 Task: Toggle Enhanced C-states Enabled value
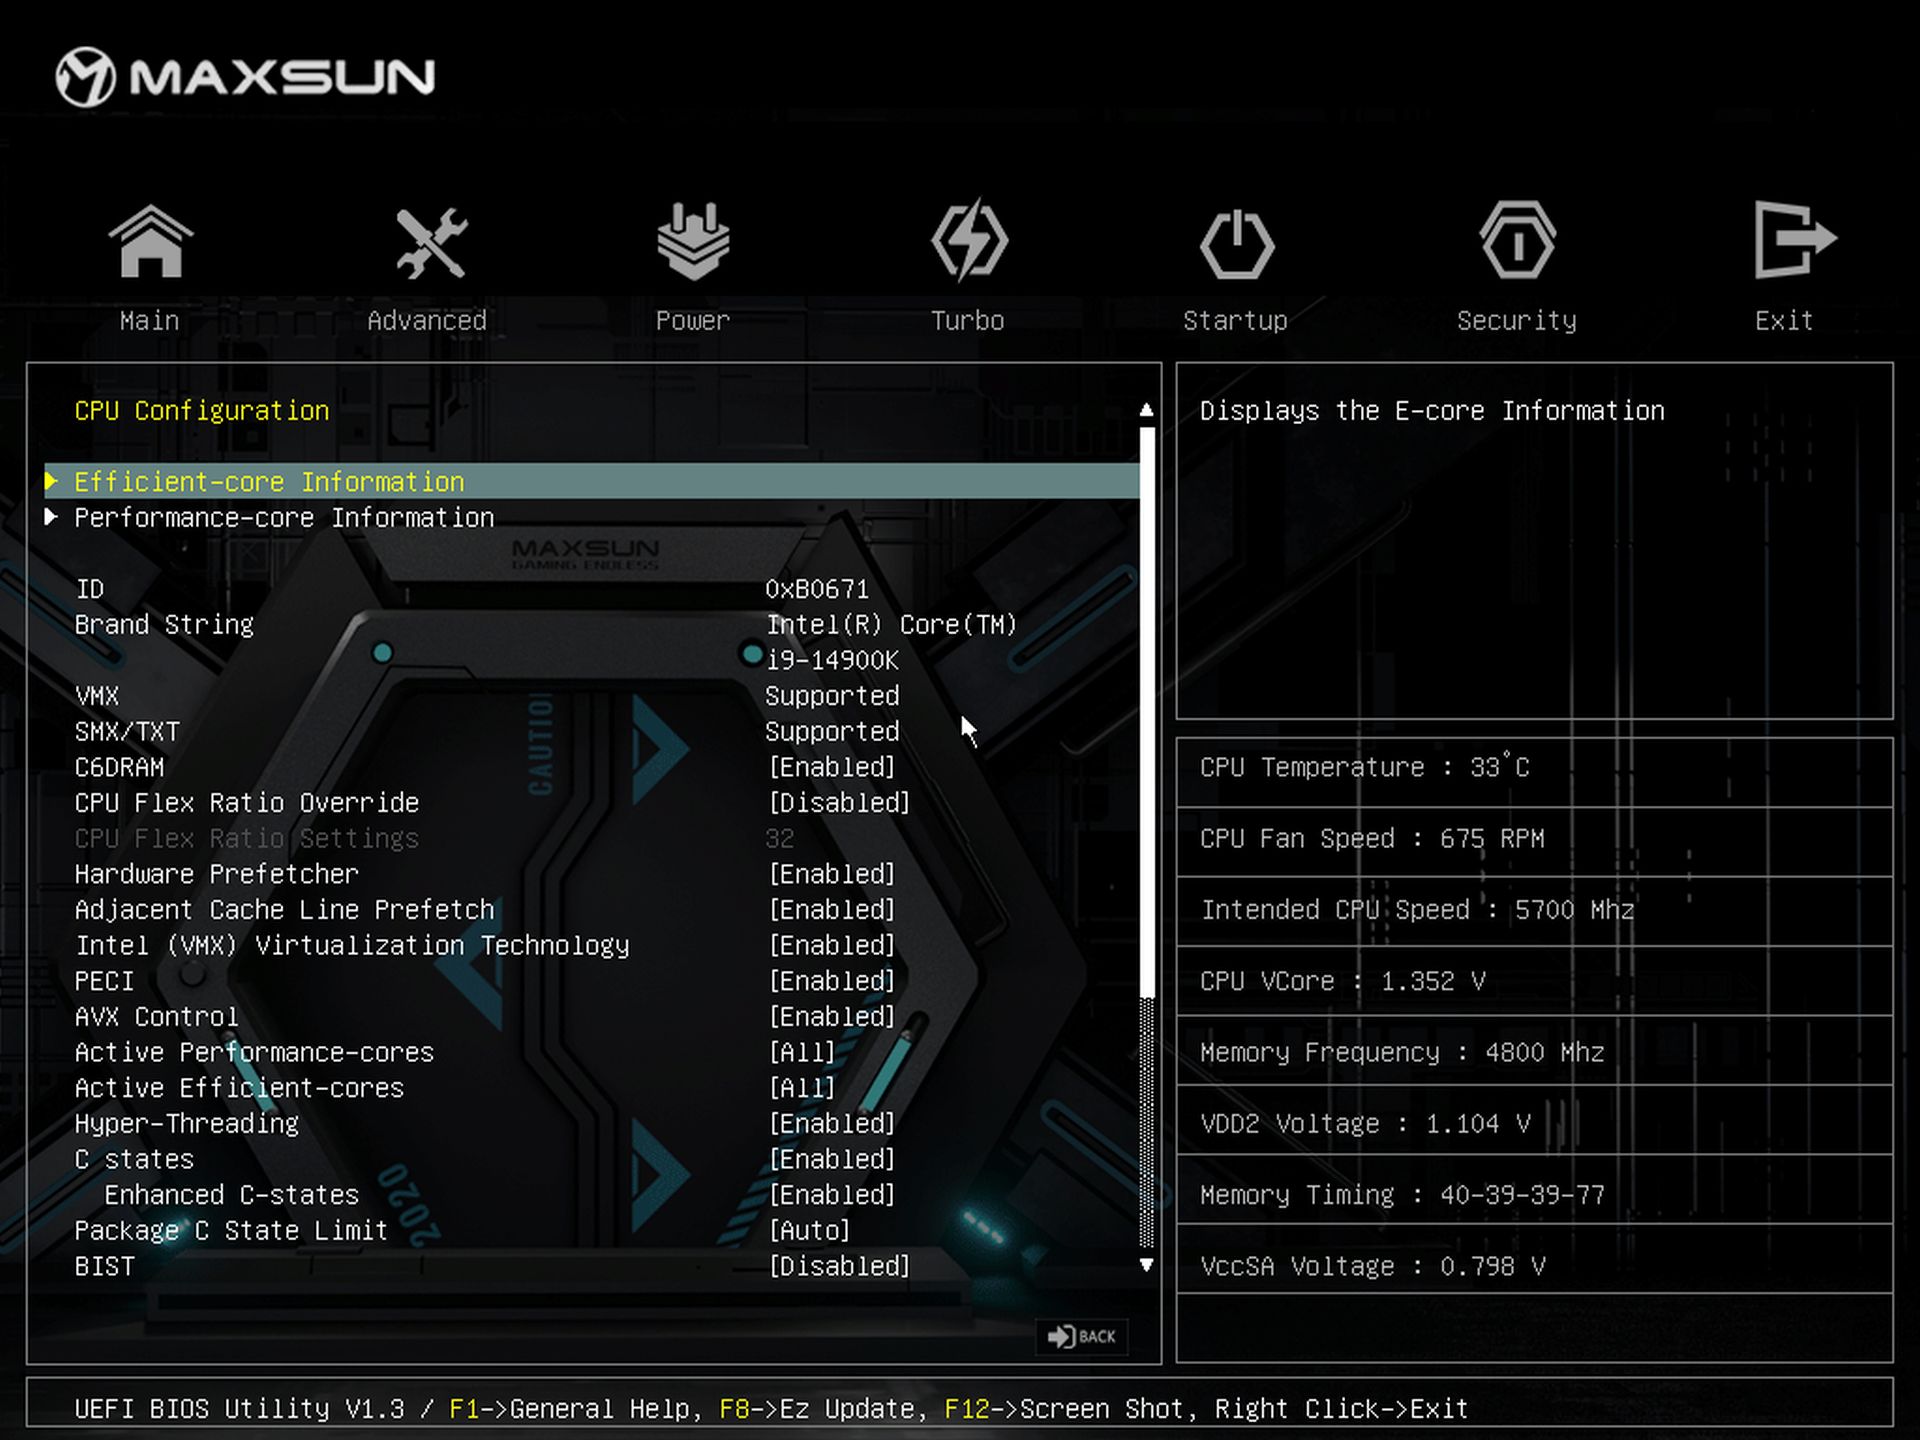(832, 1195)
